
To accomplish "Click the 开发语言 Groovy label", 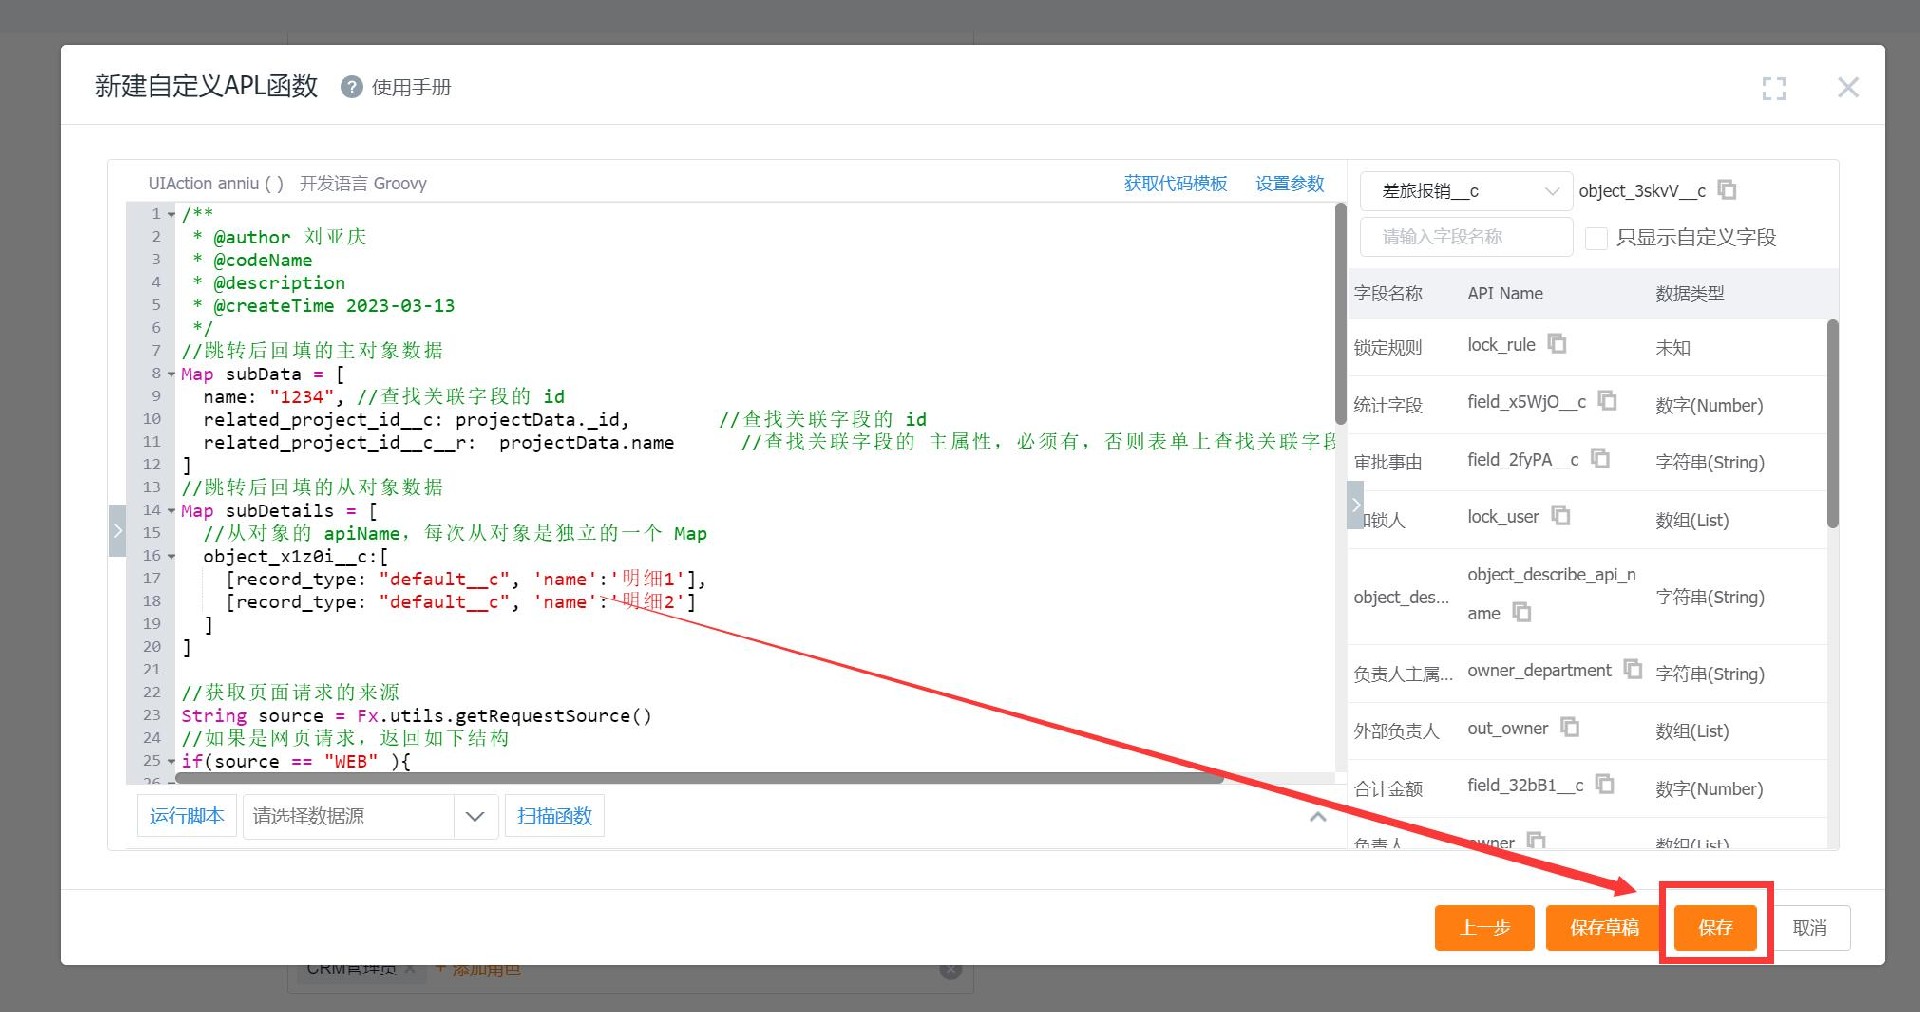I will coord(363,183).
